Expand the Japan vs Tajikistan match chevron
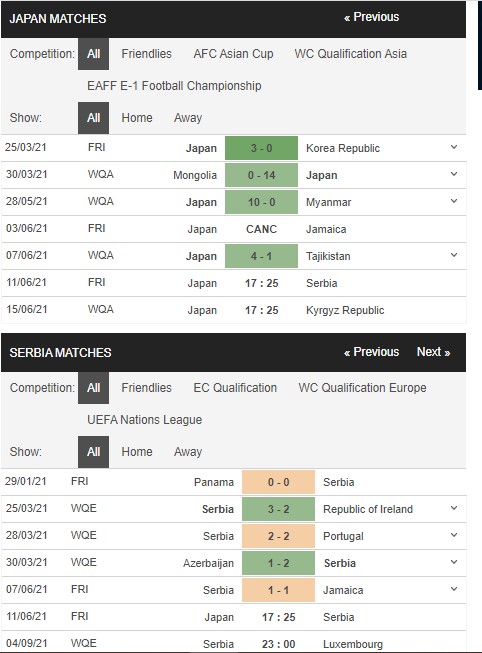The width and height of the screenshot is (482, 653). point(454,255)
